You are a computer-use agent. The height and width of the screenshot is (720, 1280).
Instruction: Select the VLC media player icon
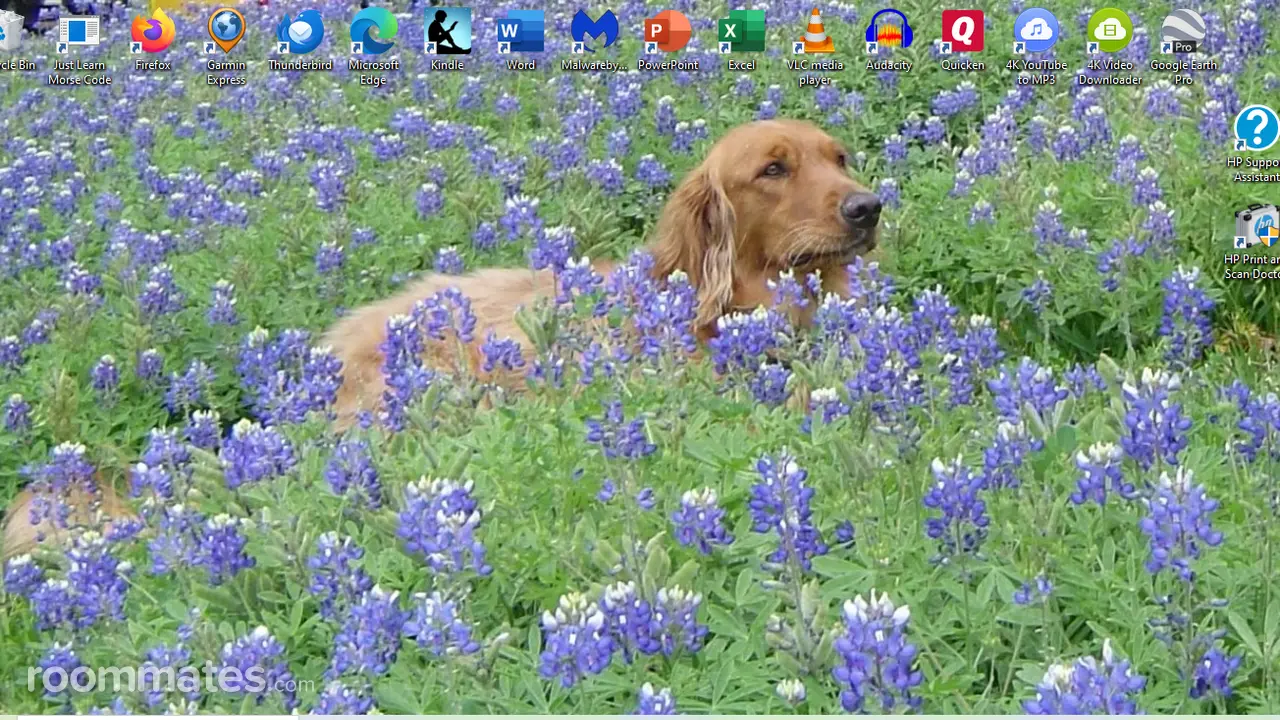click(815, 47)
